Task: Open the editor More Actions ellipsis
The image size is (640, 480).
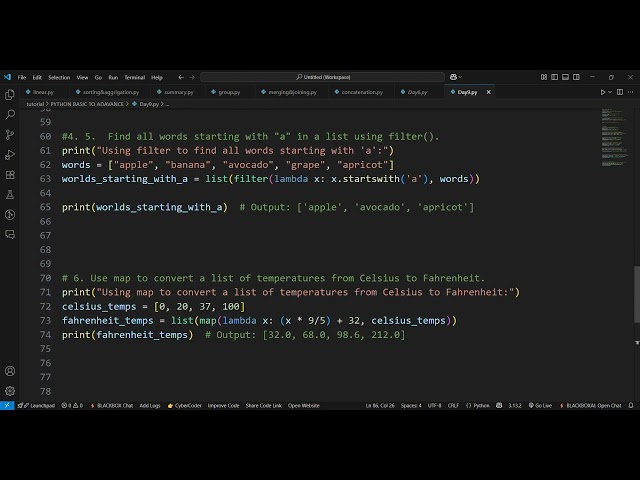Action: tap(631, 92)
